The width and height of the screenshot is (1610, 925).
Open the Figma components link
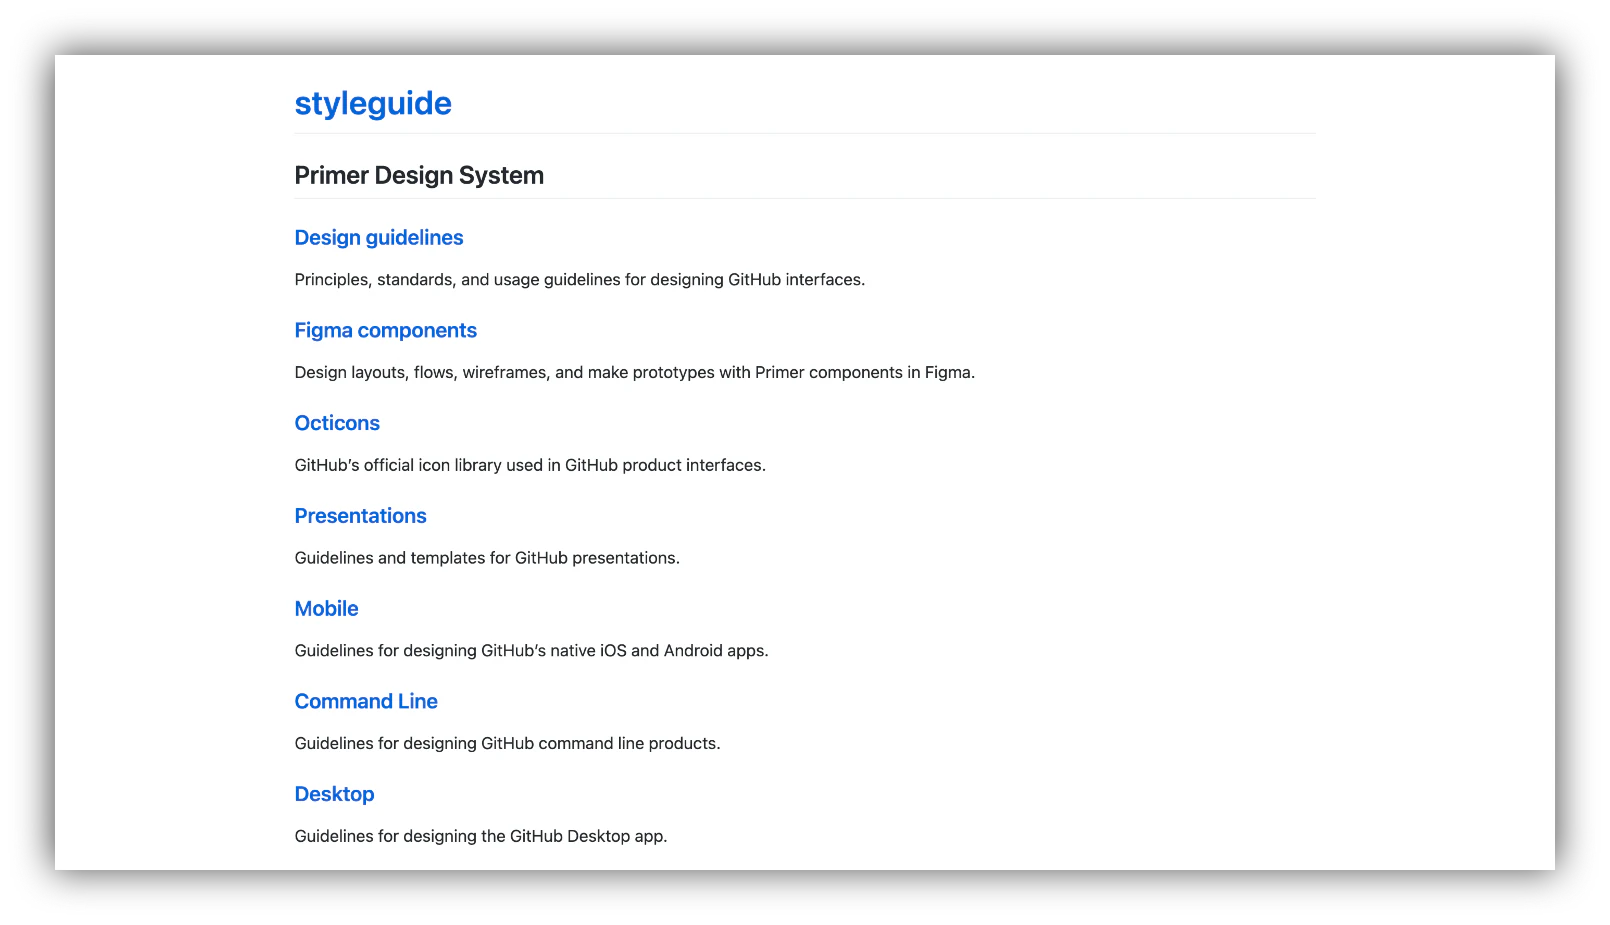(x=385, y=331)
